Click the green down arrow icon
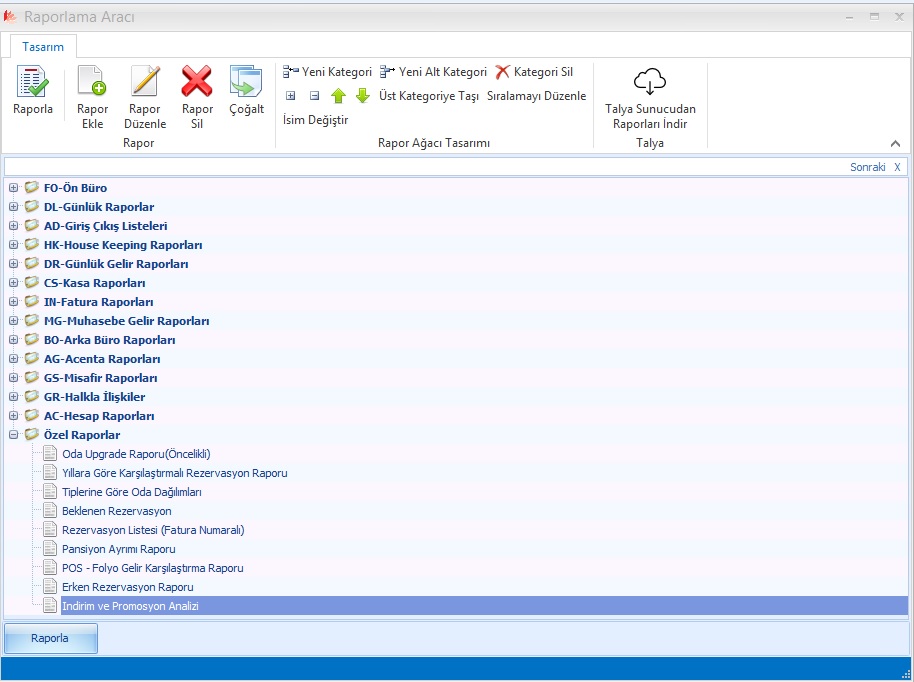The height and width of the screenshot is (682, 914). tap(363, 96)
